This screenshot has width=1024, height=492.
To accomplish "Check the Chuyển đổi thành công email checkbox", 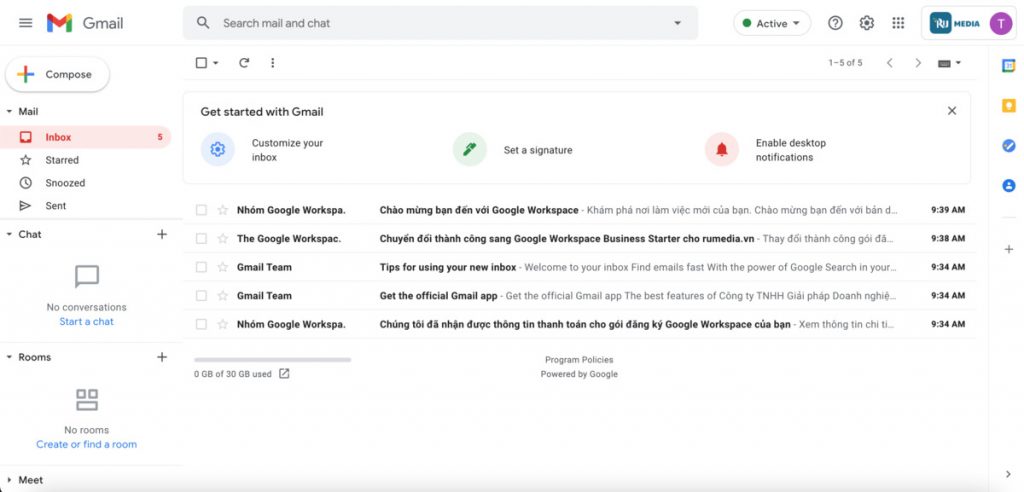I will click(x=201, y=238).
